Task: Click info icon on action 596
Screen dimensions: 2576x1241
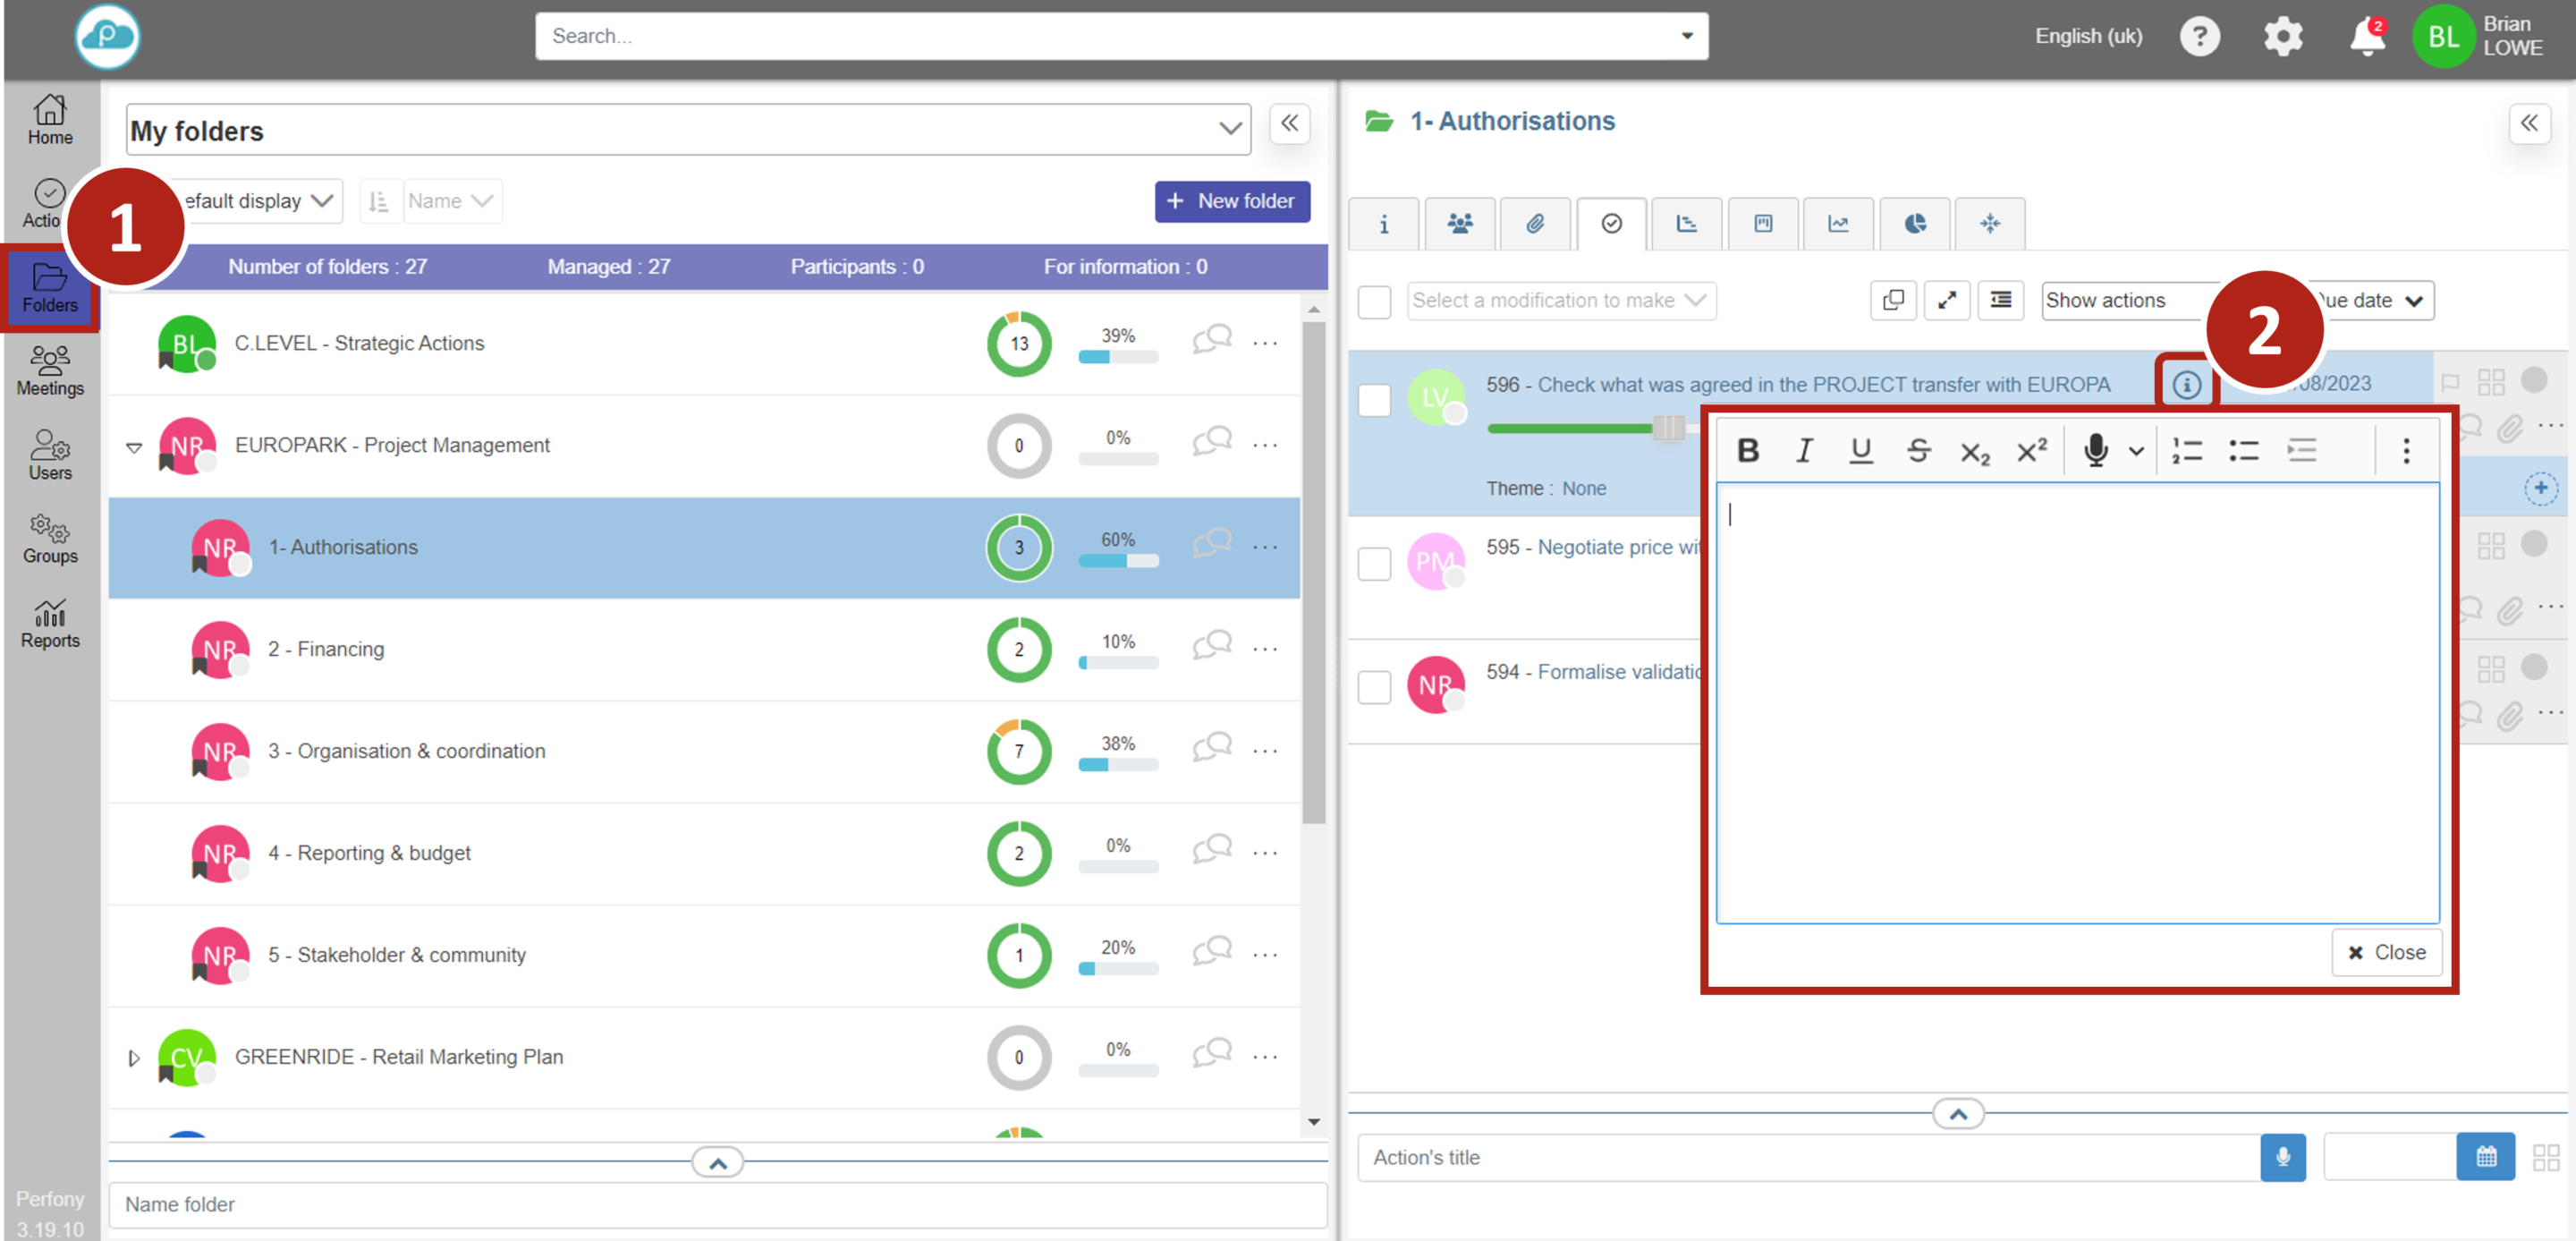Action: (2186, 384)
